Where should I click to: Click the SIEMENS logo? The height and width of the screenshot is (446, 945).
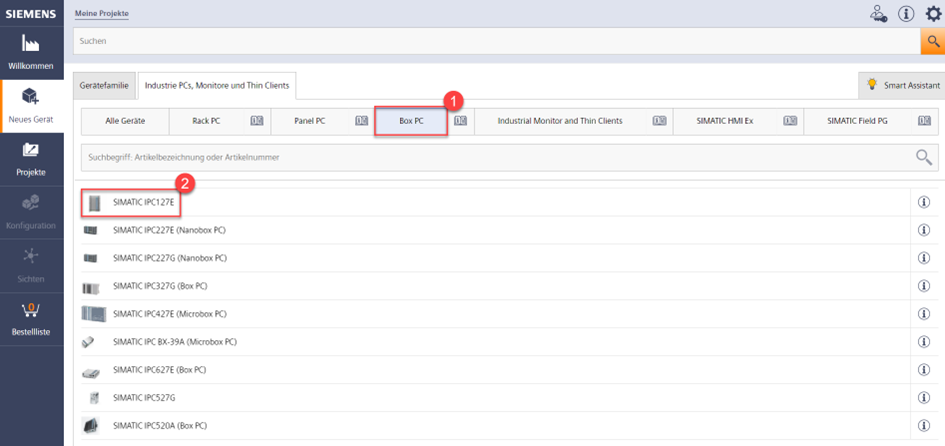(31, 13)
